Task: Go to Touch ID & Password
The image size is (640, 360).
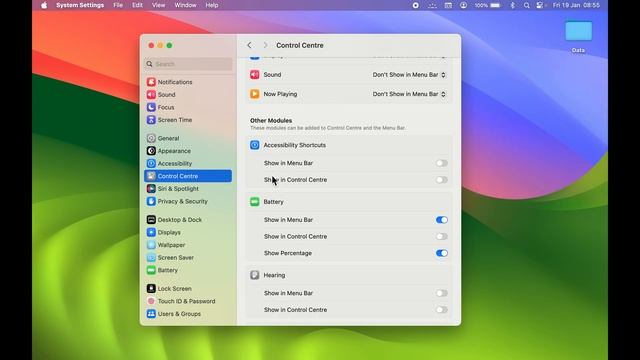Action: point(181,301)
